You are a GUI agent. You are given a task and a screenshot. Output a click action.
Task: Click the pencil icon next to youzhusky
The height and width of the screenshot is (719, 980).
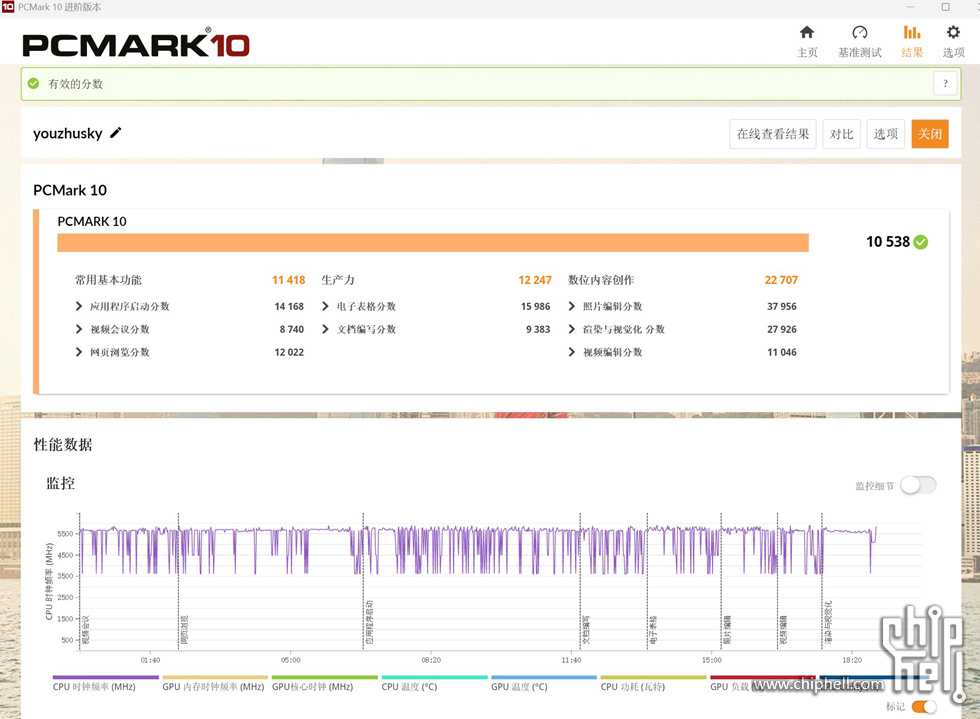[x=116, y=133]
